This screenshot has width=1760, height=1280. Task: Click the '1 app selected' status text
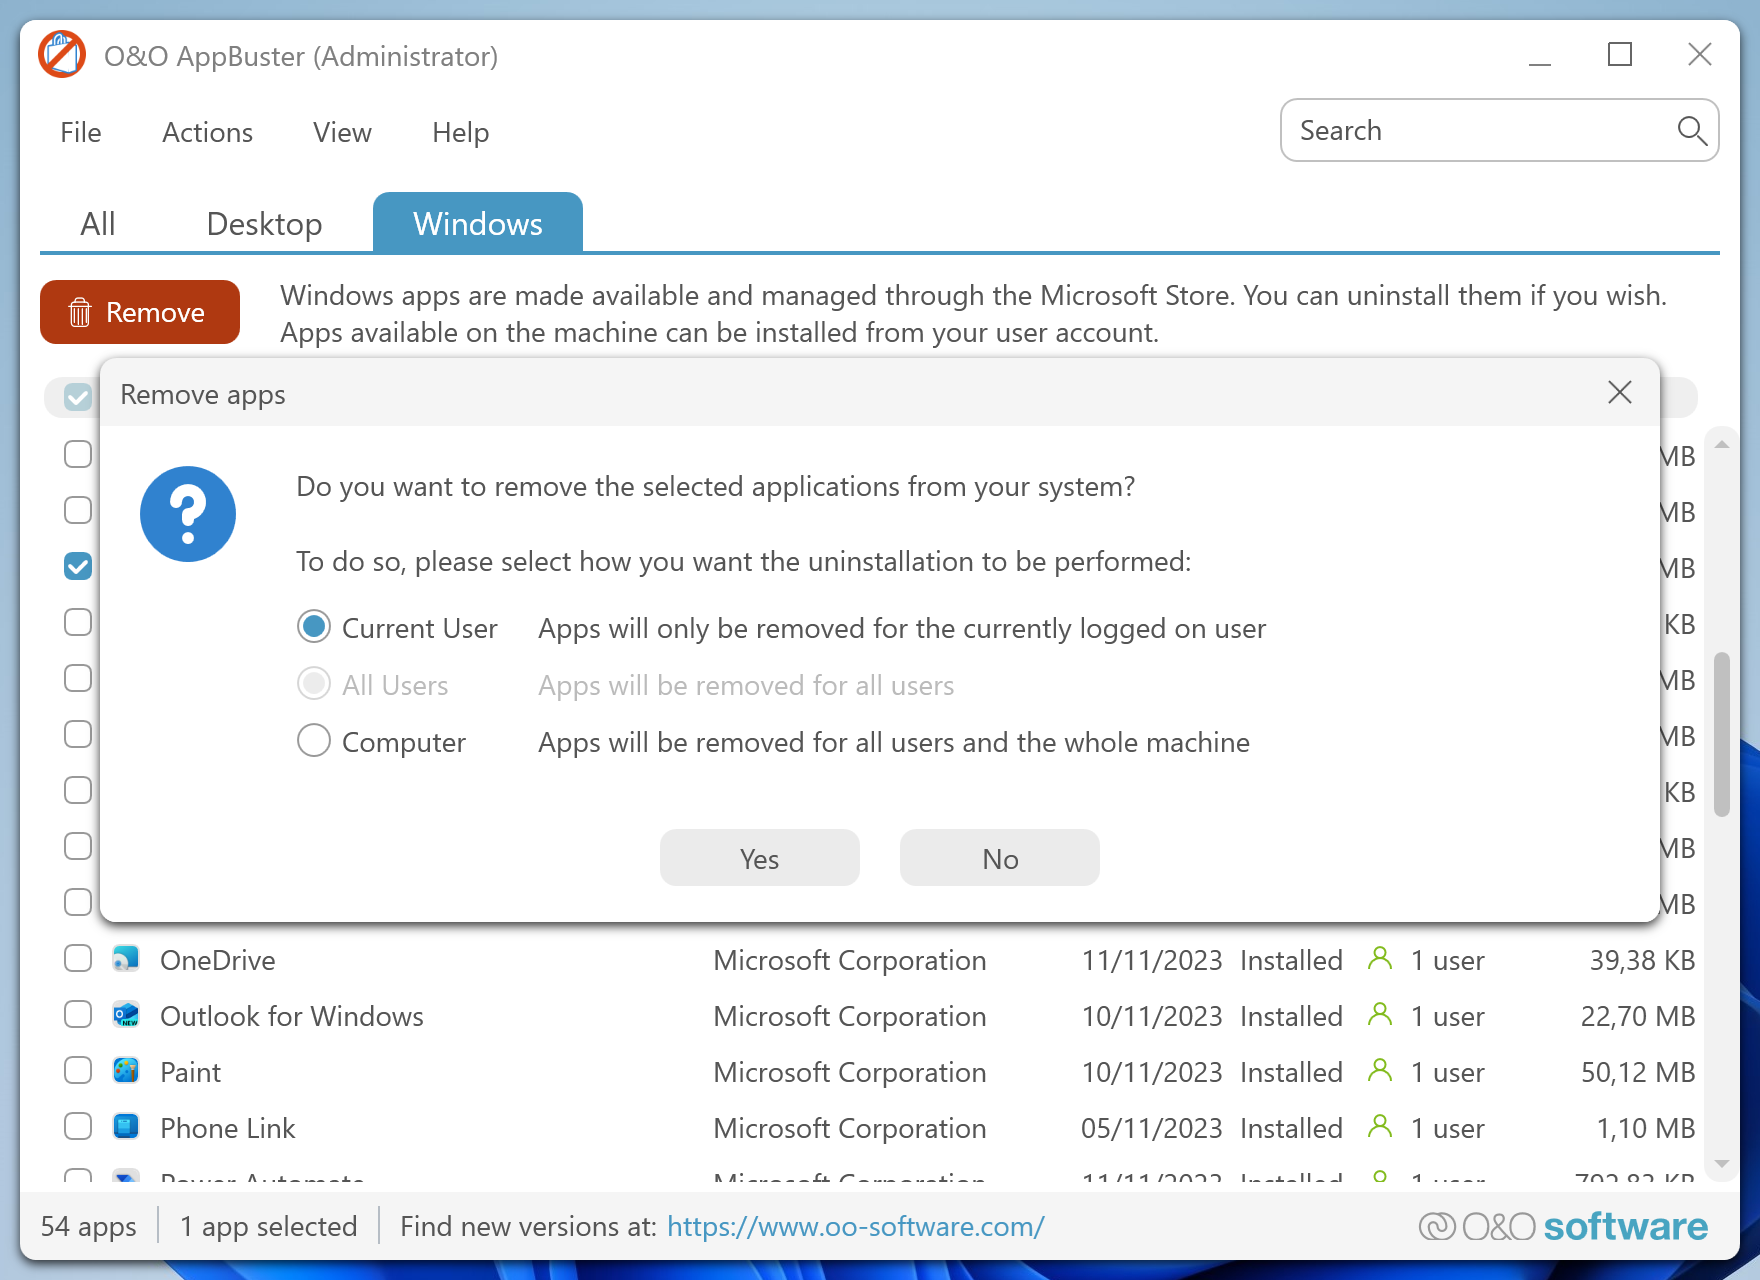click(x=269, y=1226)
